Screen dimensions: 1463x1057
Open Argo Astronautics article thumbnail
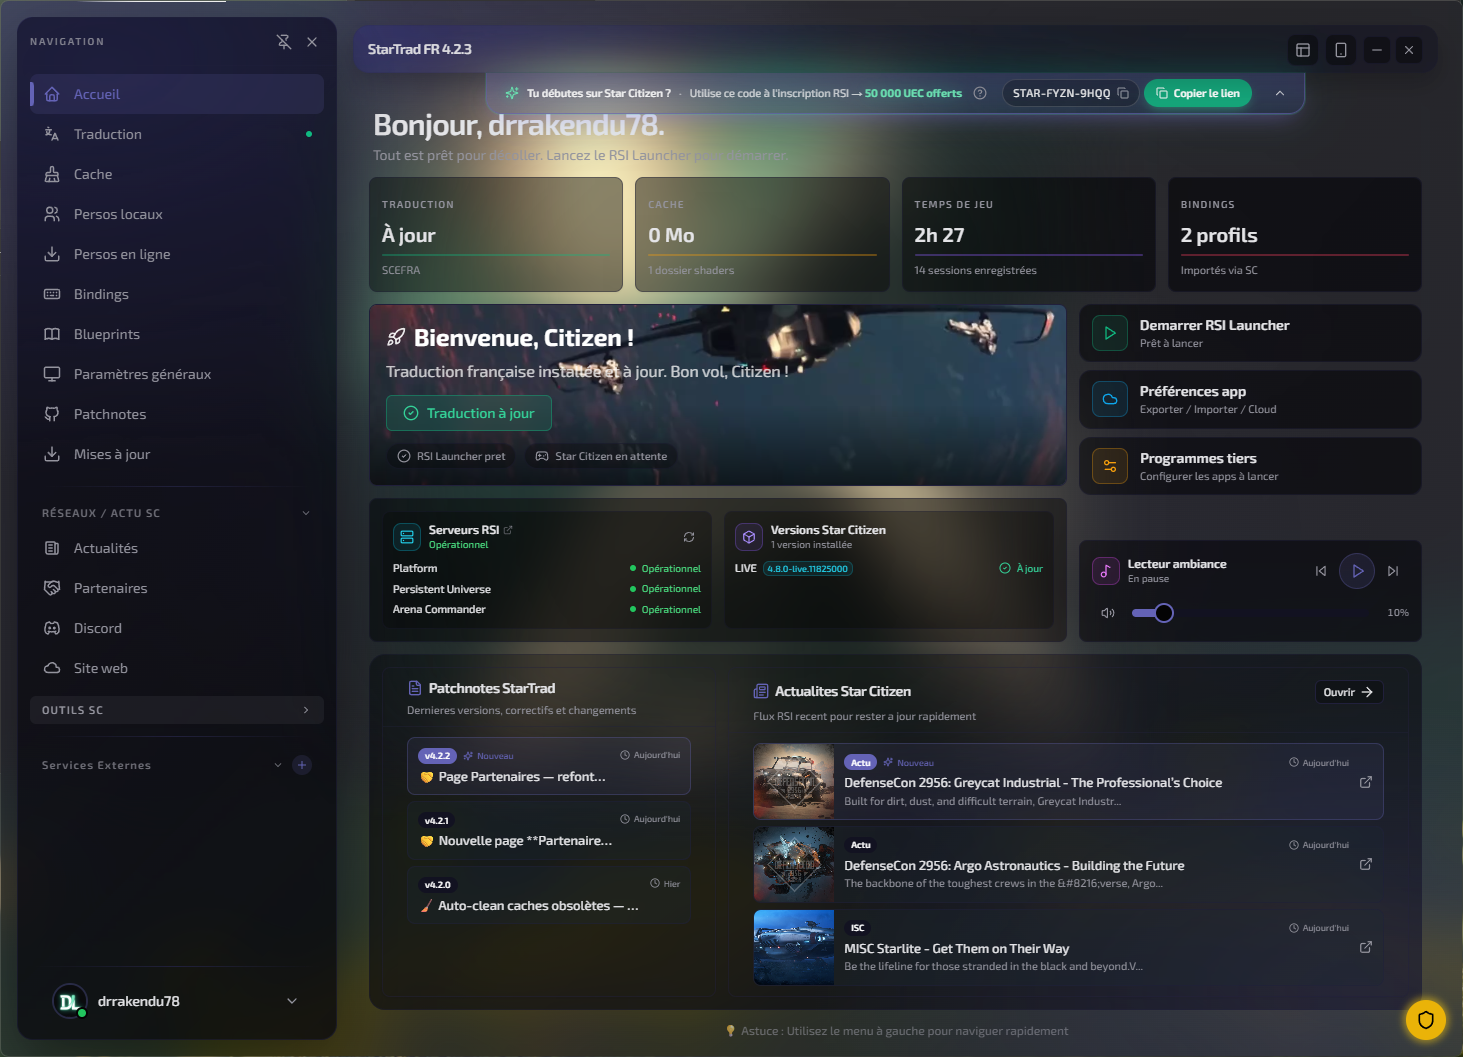point(794,865)
